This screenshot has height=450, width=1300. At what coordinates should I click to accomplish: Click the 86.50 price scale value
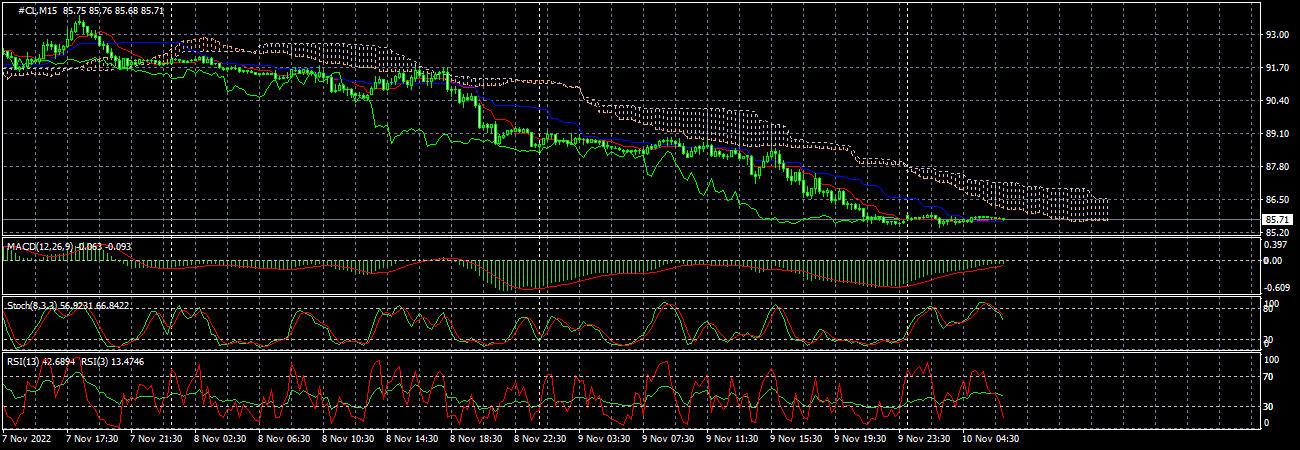tap(1276, 200)
